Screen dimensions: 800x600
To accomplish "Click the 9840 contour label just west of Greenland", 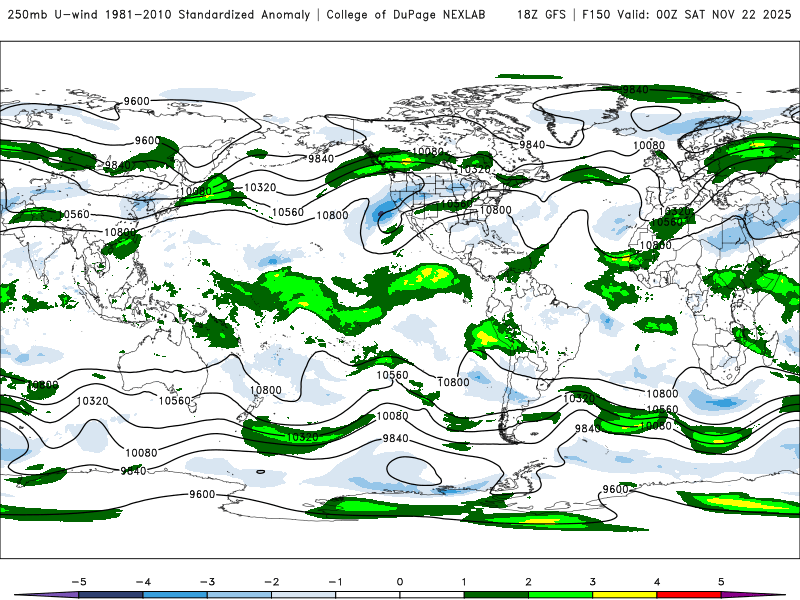I will (532, 145).
